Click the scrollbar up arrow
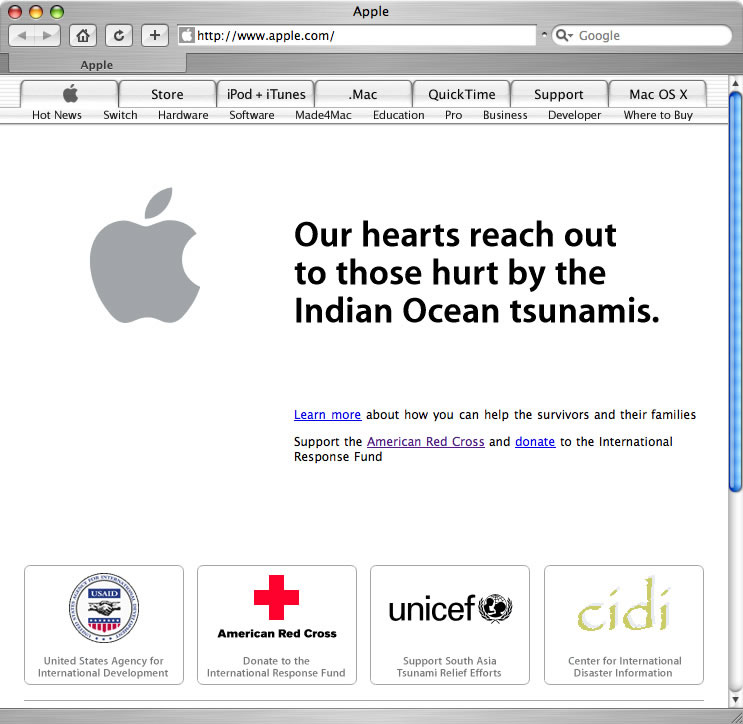 (735, 83)
